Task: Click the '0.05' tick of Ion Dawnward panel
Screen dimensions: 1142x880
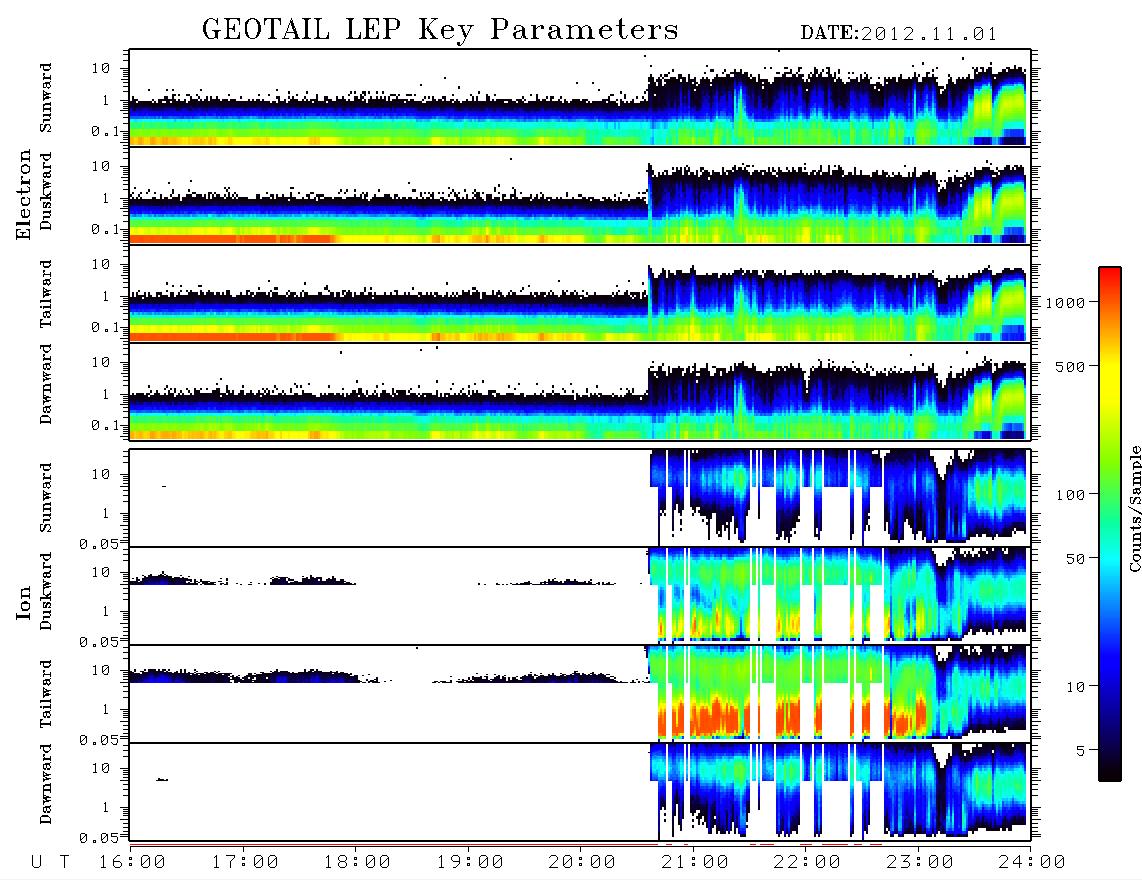Action: [x=99, y=838]
